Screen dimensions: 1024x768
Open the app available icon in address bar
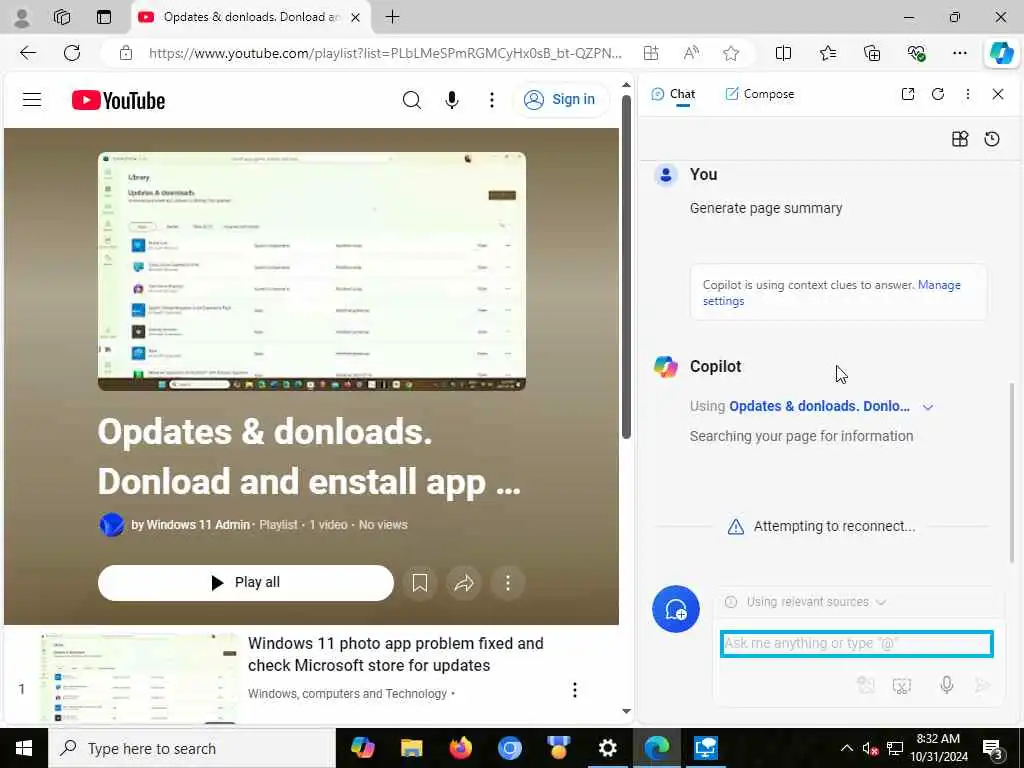(651, 53)
